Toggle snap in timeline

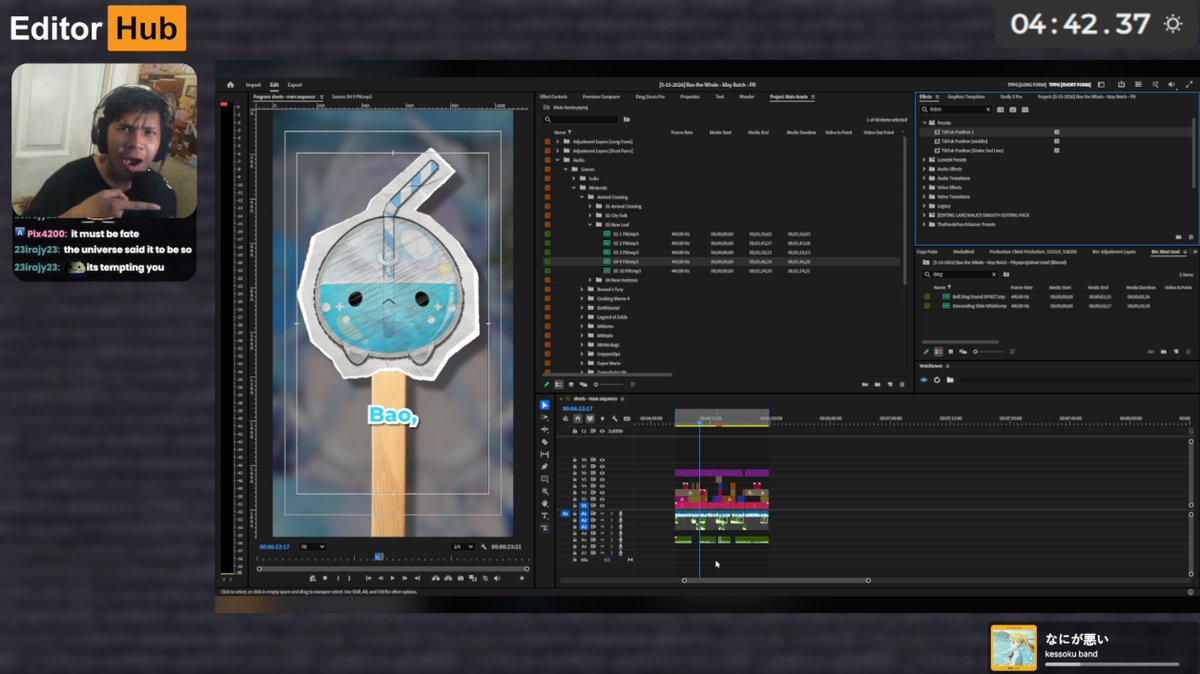tap(578, 418)
